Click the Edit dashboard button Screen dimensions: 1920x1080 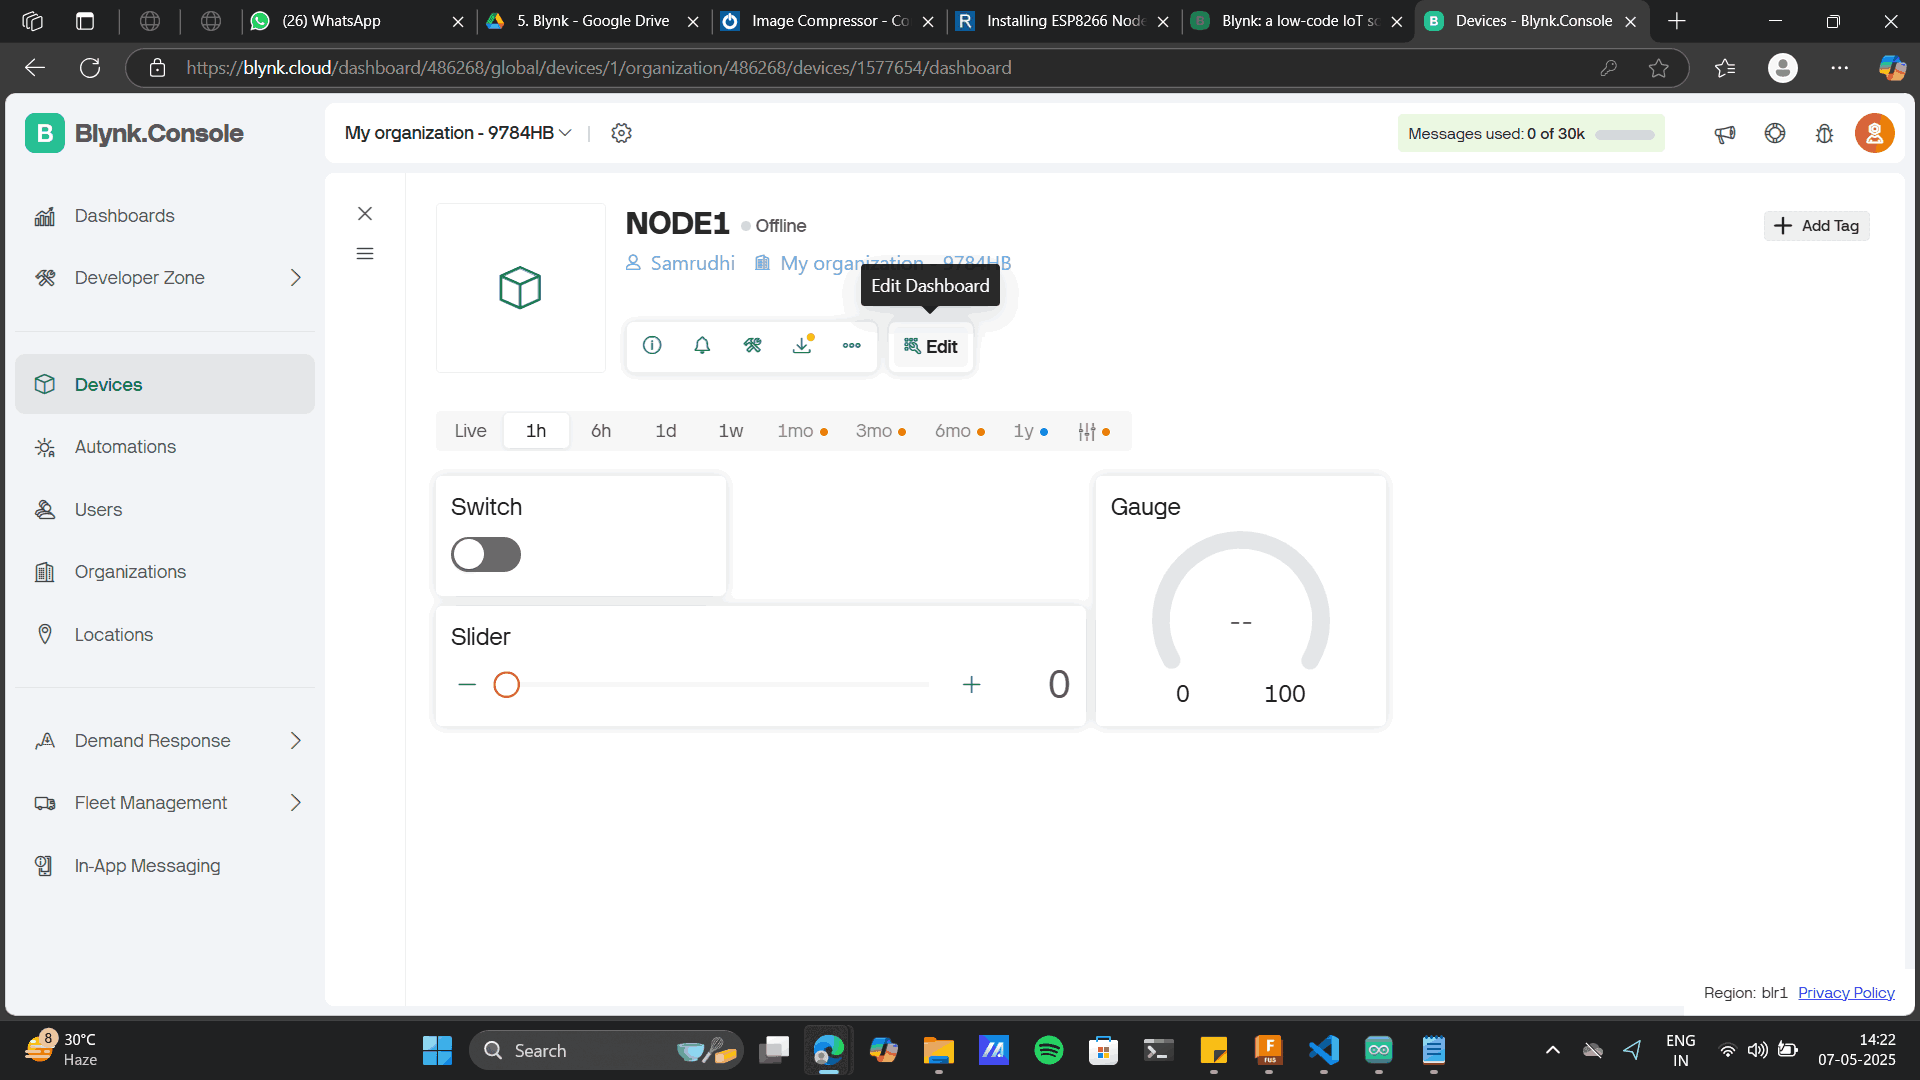[x=931, y=346]
